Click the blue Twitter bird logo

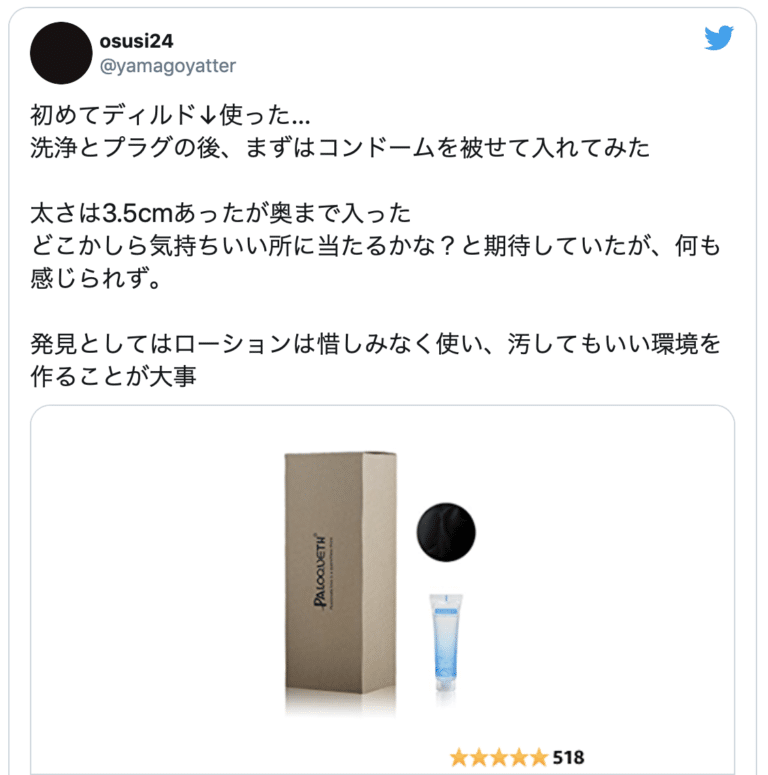pos(719,38)
